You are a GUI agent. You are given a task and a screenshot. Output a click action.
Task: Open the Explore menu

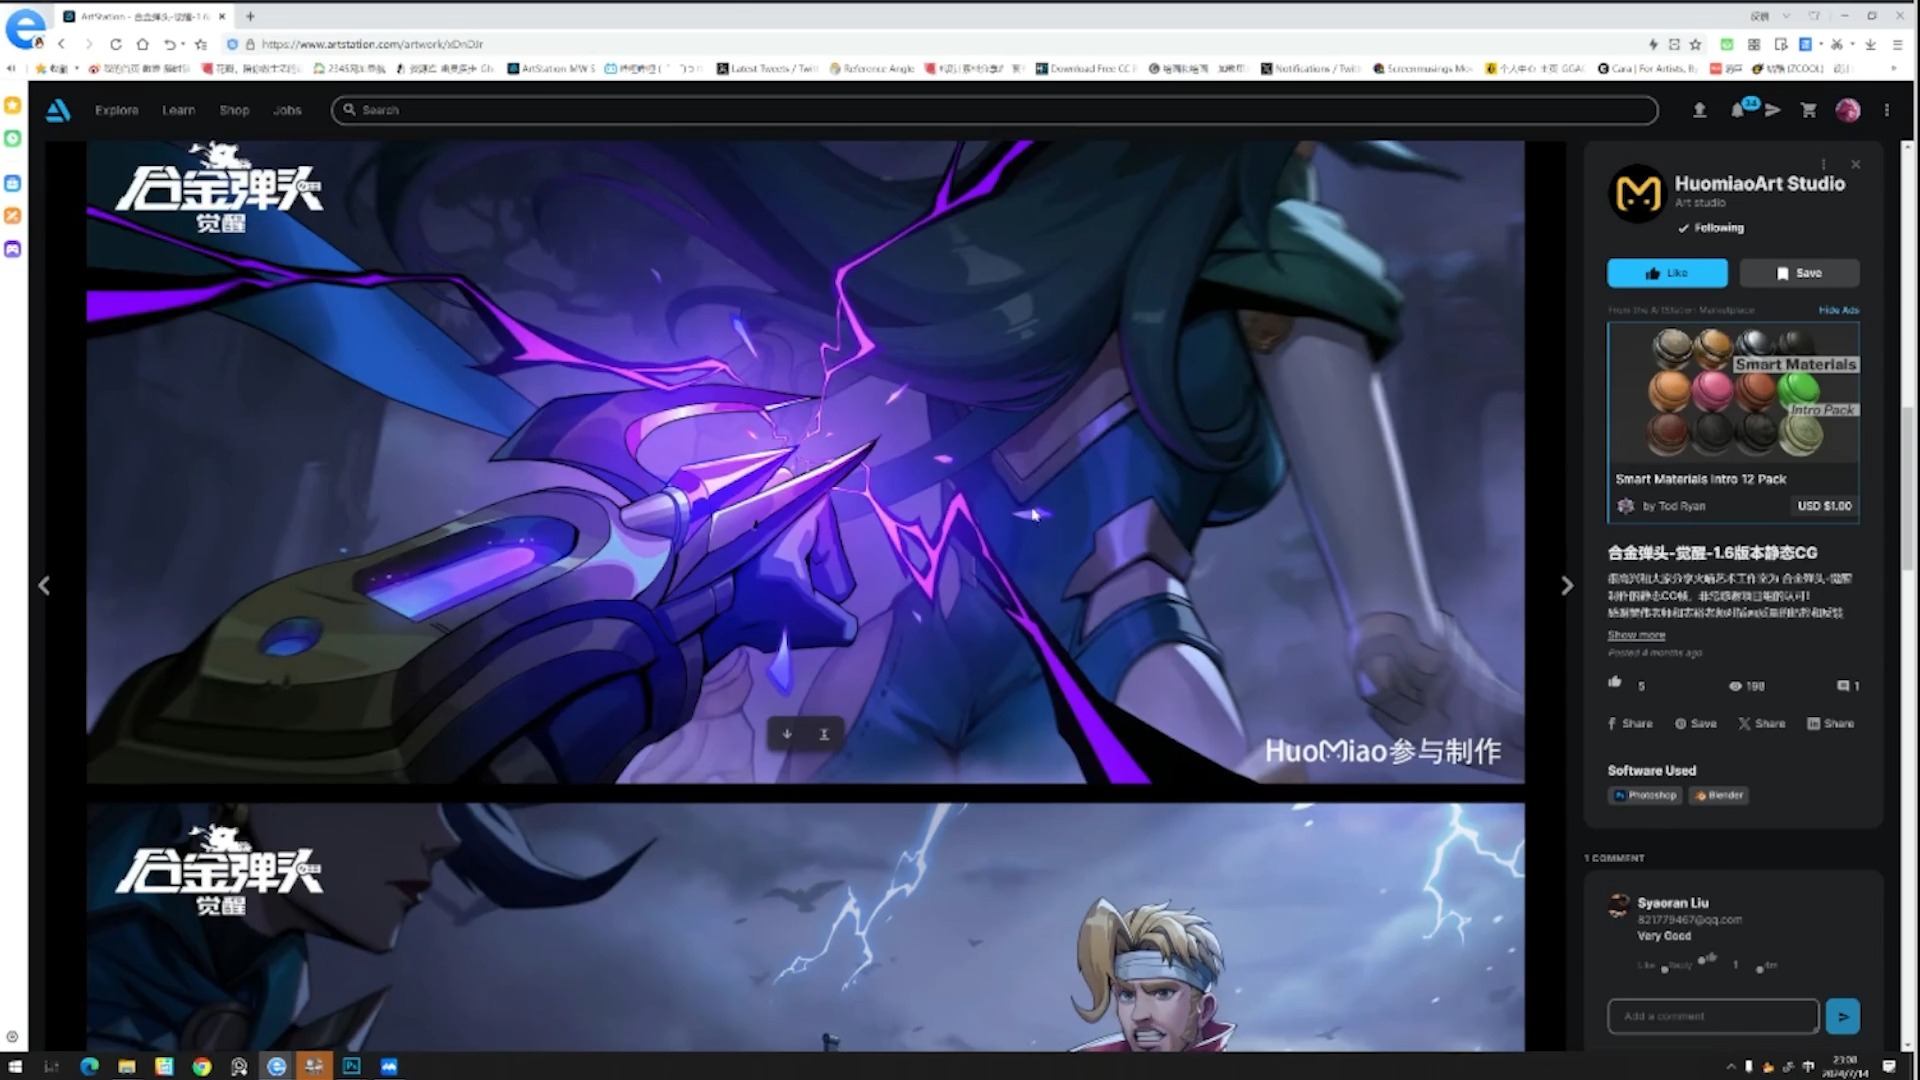pos(117,110)
